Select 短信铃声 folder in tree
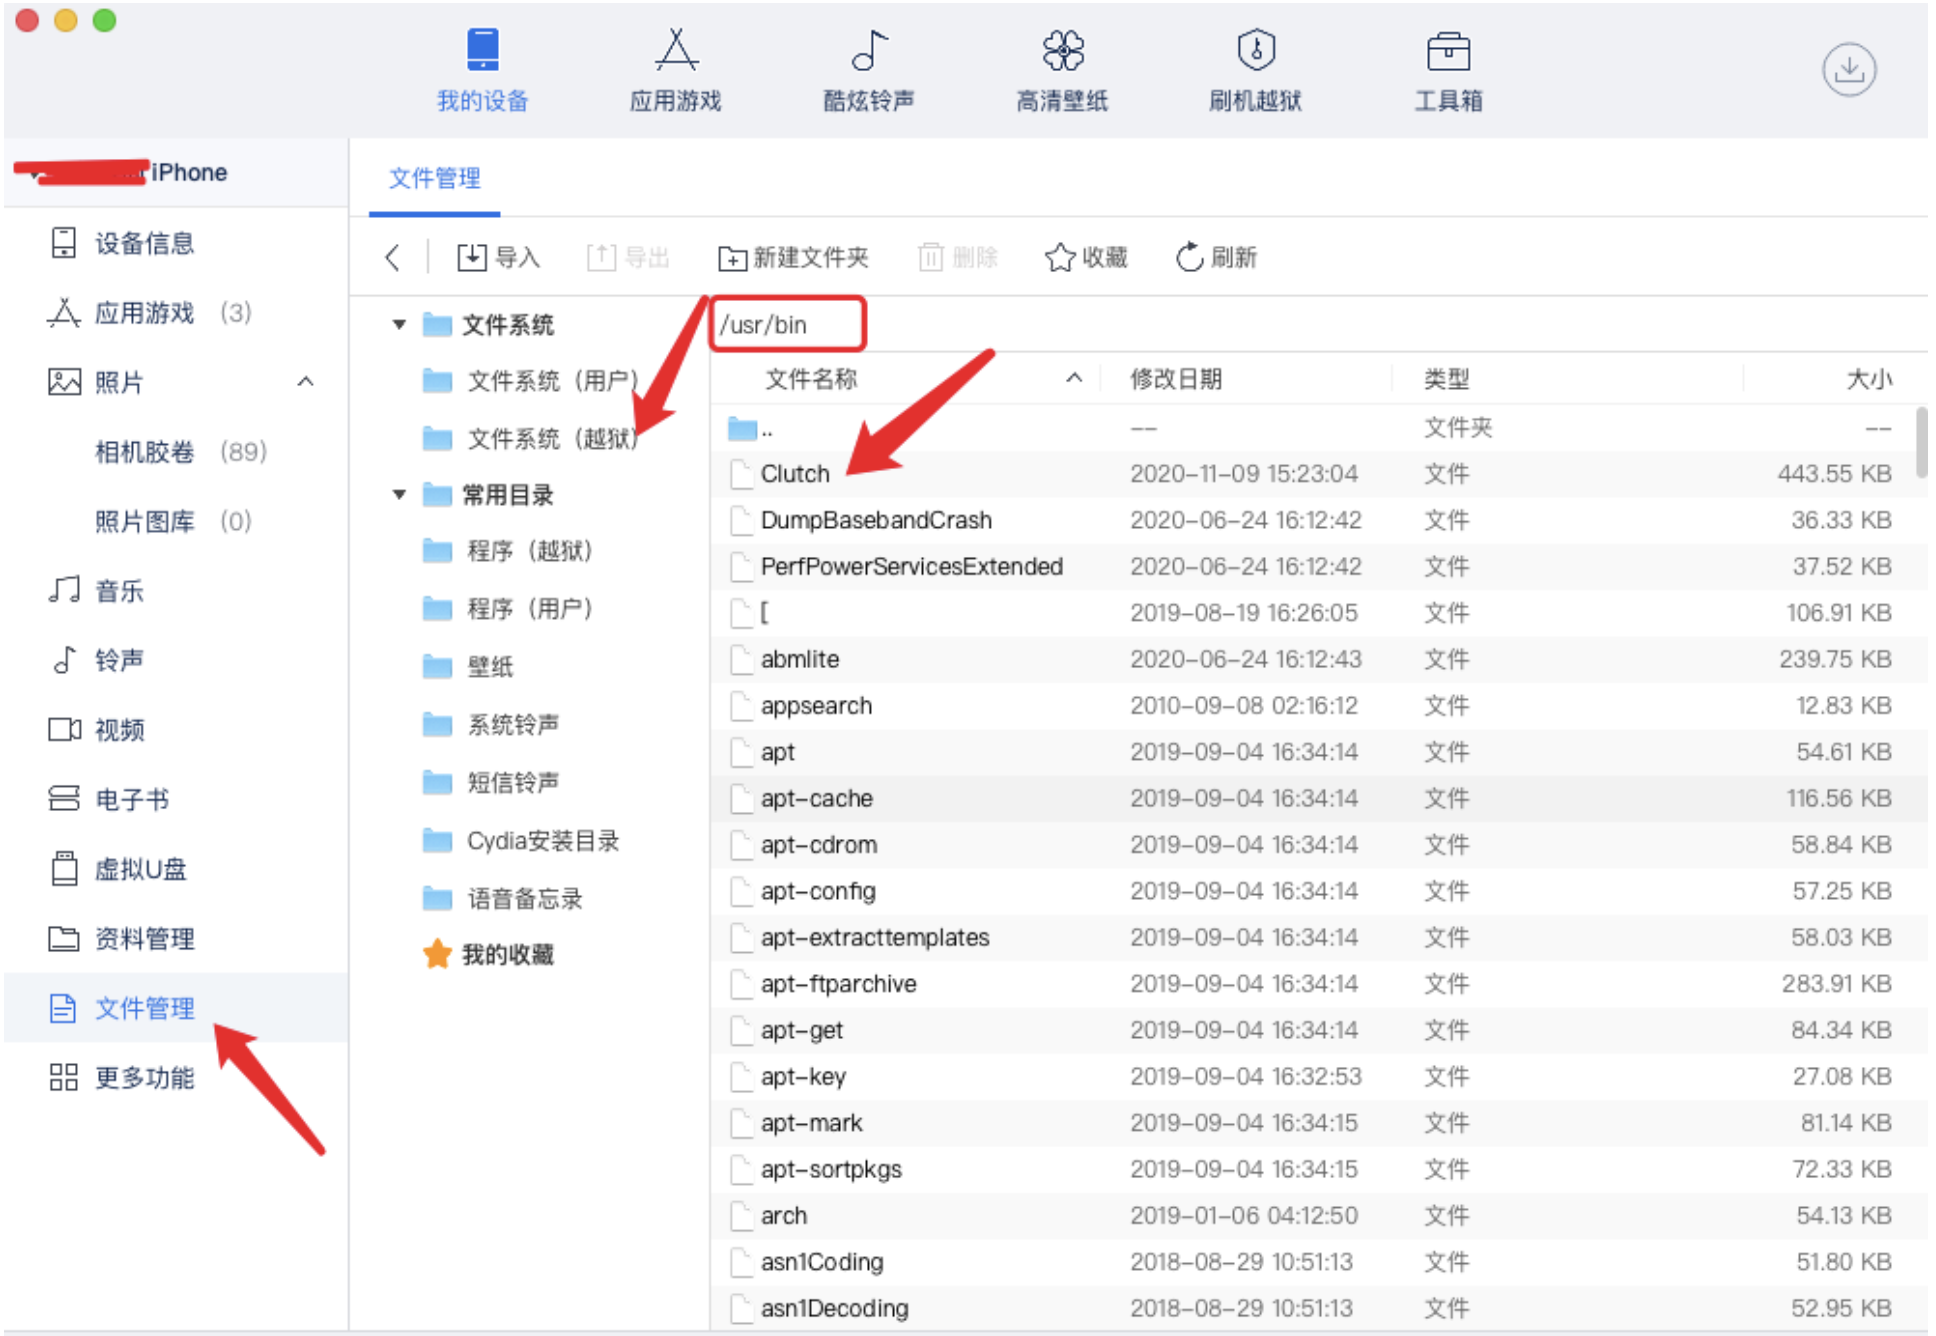Screen dimensions: 1936x1336 click(490, 783)
